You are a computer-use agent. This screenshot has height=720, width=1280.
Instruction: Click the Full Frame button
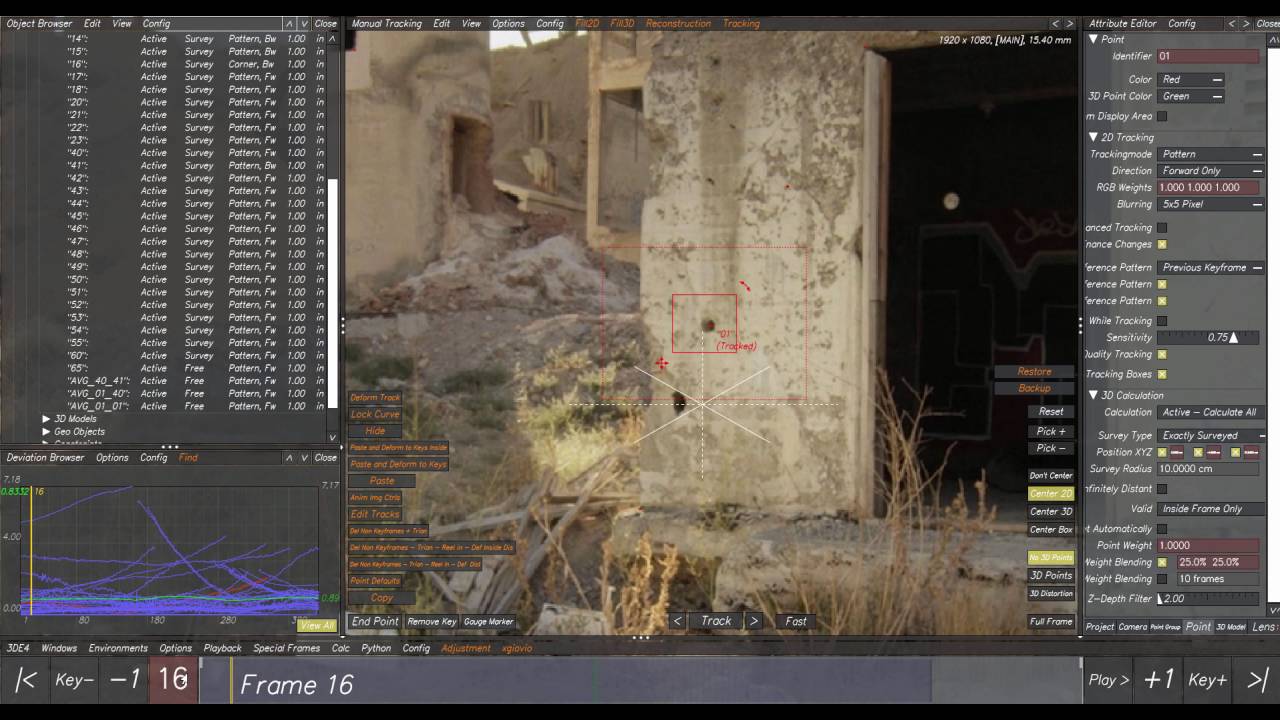[1051, 621]
